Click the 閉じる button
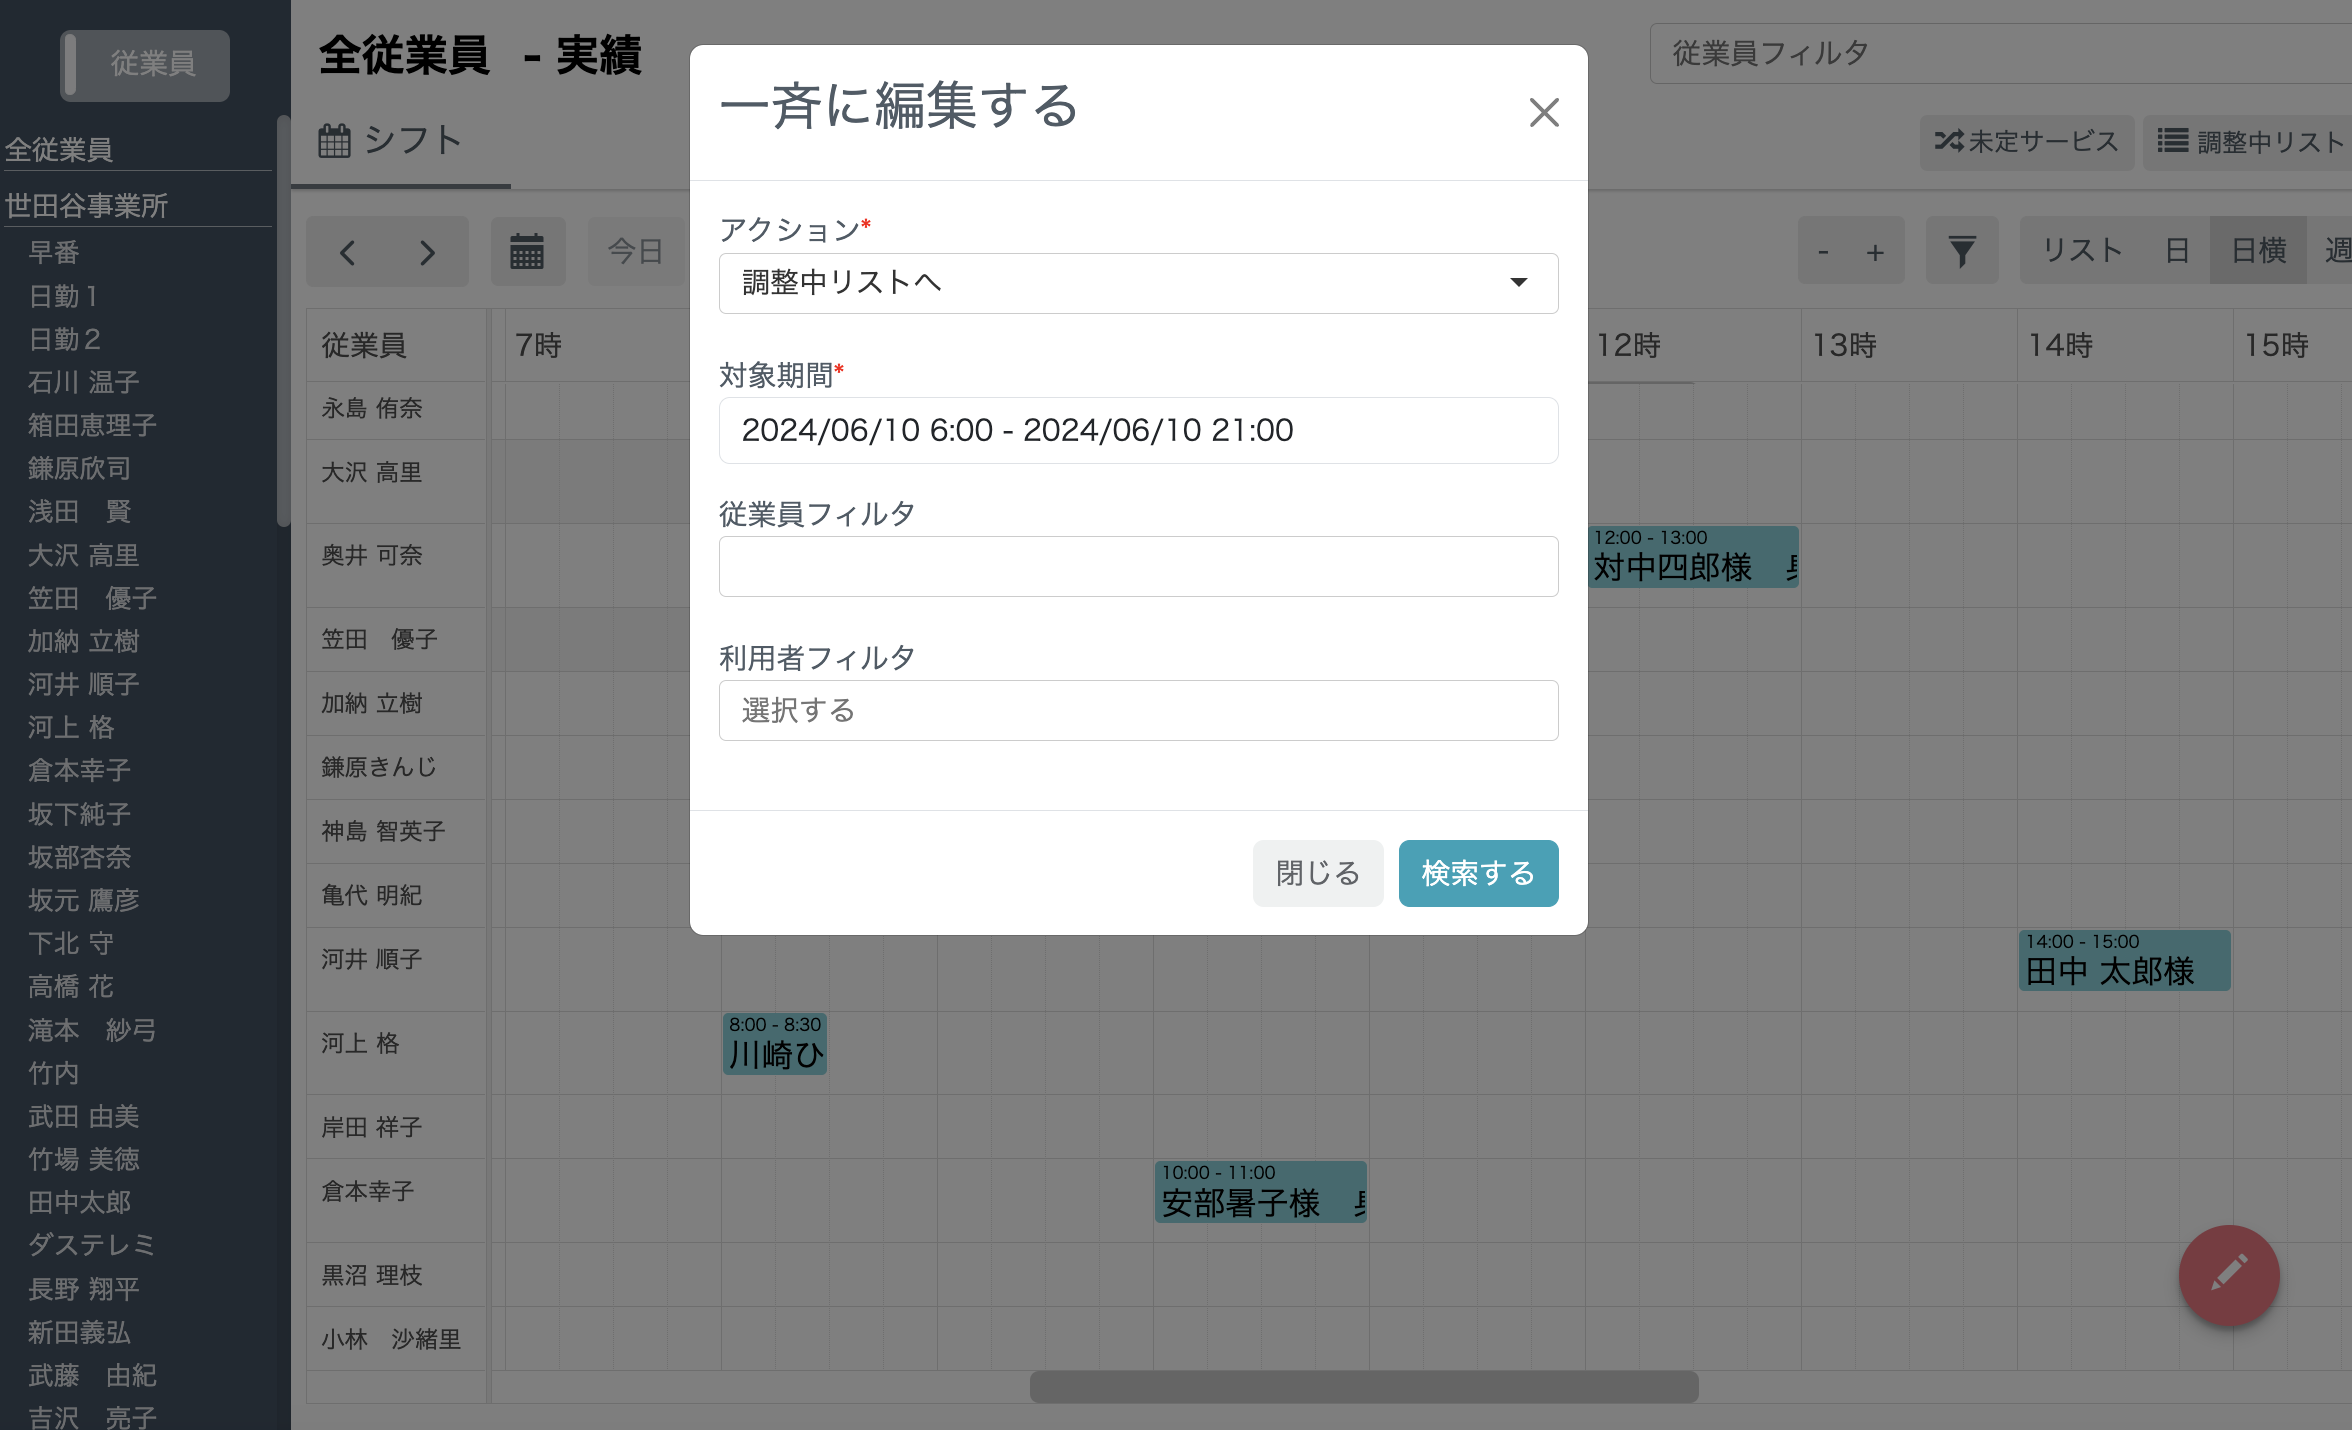 1317,873
